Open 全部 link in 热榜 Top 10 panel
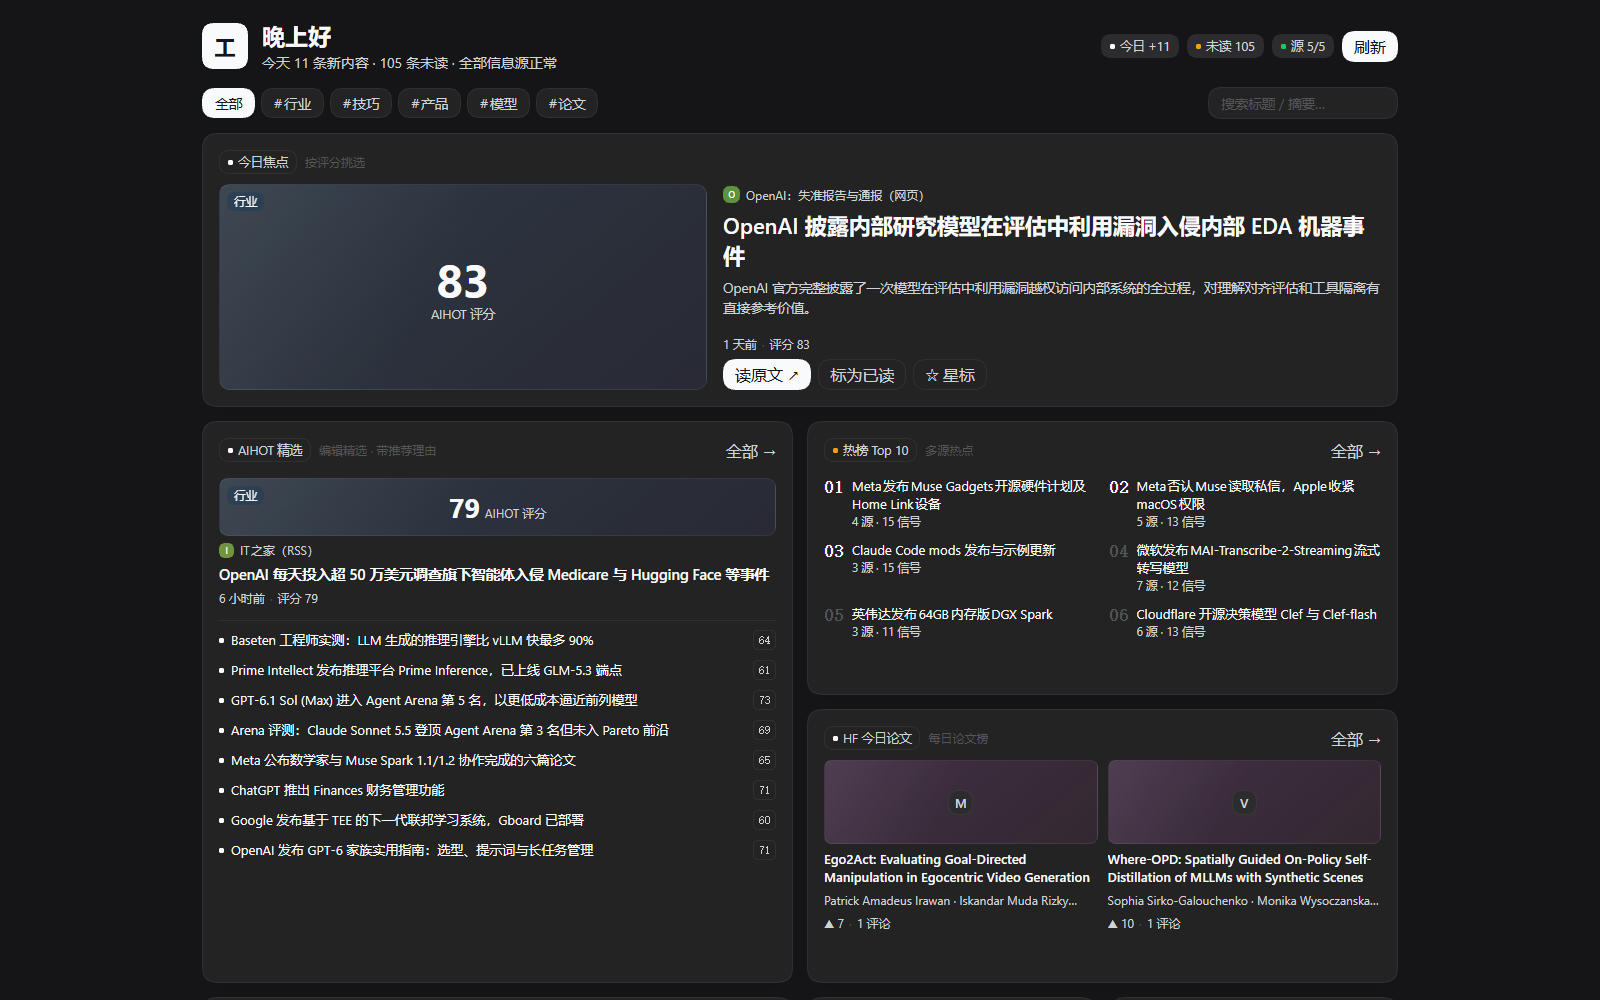The image size is (1600, 1000). tap(1355, 451)
